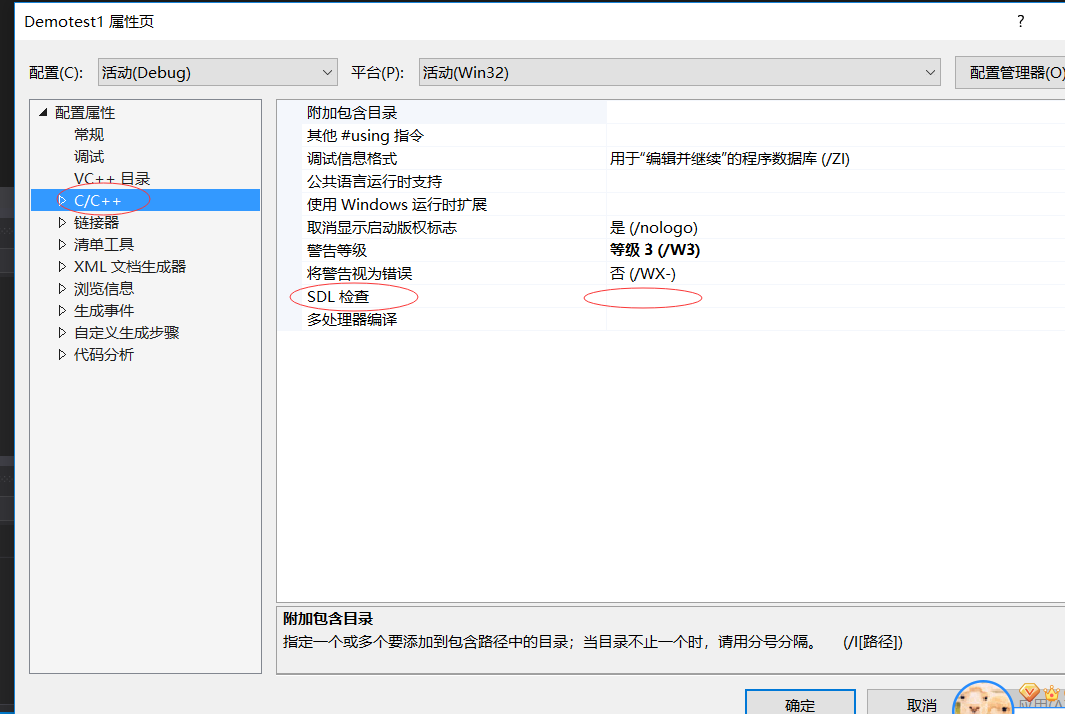Expand the 清单工具 node arrow
The height and width of the screenshot is (714, 1065).
(62, 245)
